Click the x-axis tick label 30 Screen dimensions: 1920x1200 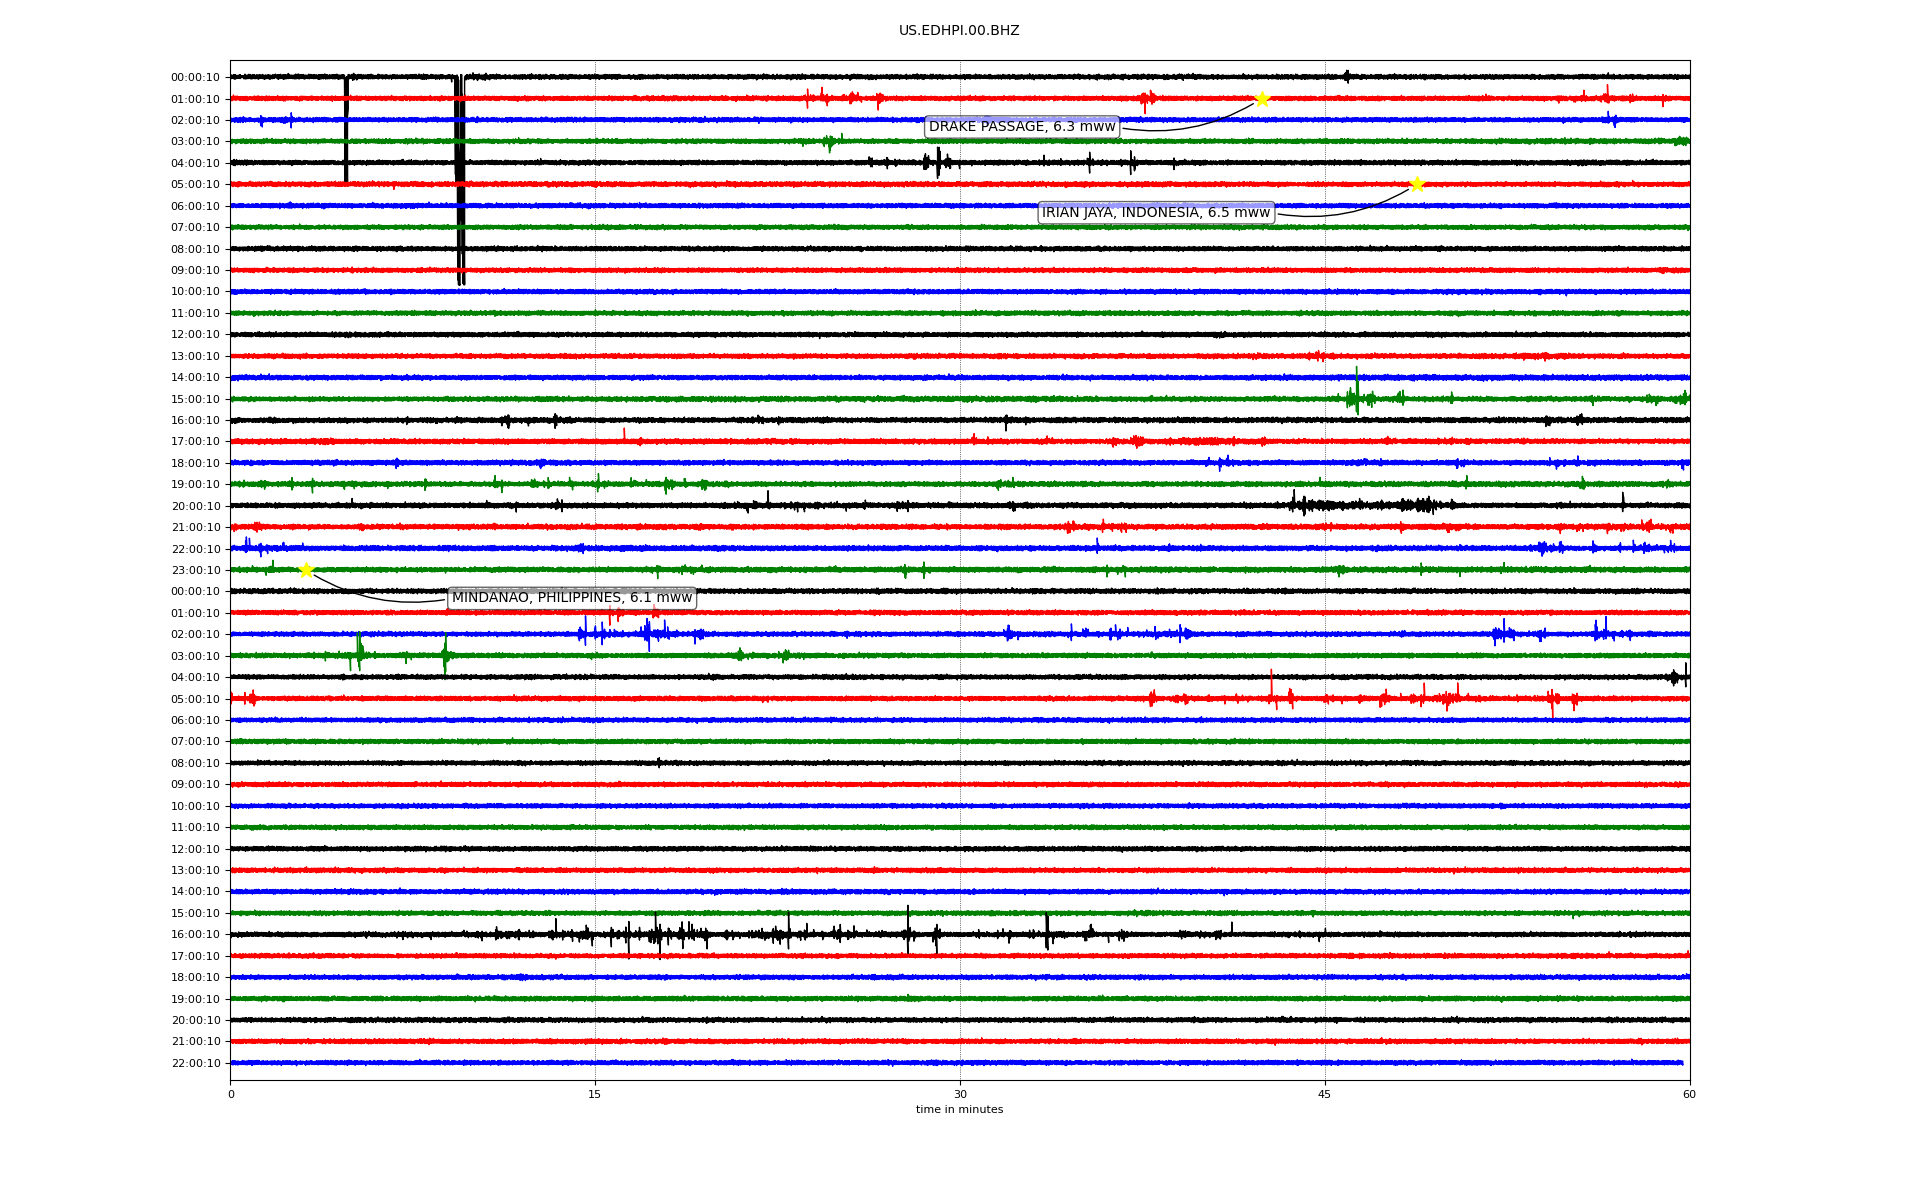[960, 1094]
